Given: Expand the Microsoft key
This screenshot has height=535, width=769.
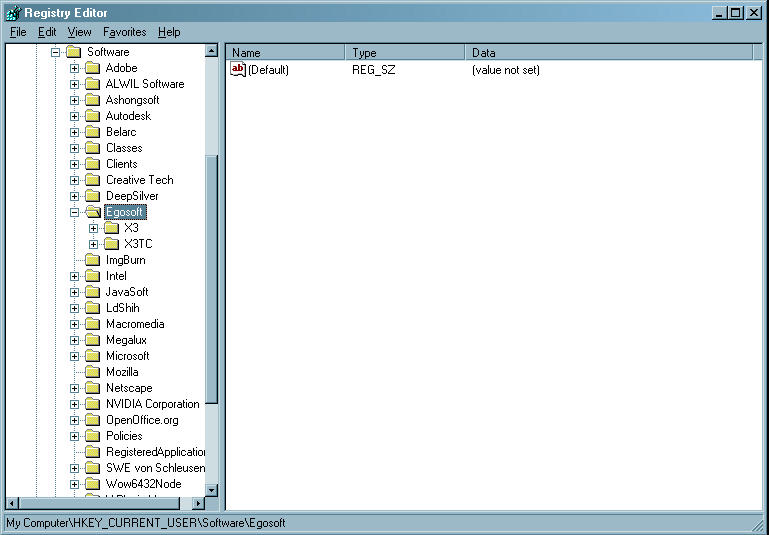Looking at the screenshot, I should pos(74,357).
